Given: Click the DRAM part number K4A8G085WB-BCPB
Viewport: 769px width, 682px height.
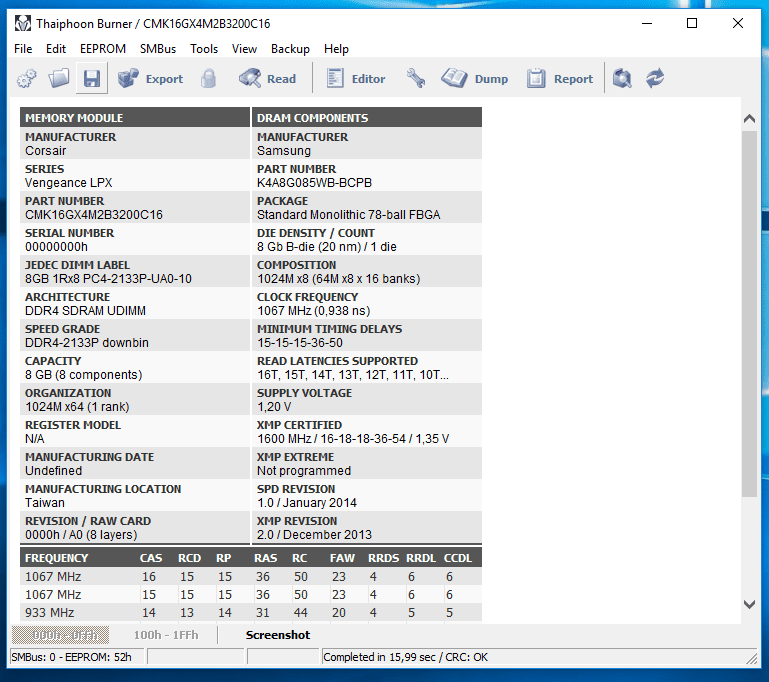Looking at the screenshot, I should pyautogui.click(x=314, y=183).
